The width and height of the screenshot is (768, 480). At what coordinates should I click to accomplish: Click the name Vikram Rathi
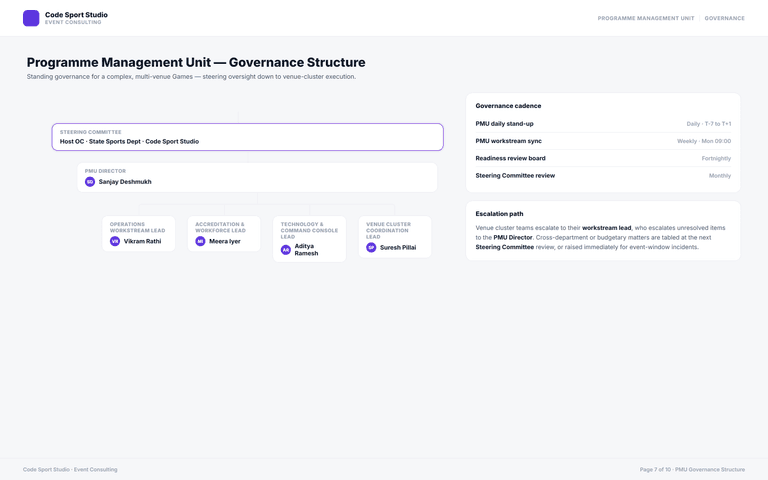pos(143,241)
